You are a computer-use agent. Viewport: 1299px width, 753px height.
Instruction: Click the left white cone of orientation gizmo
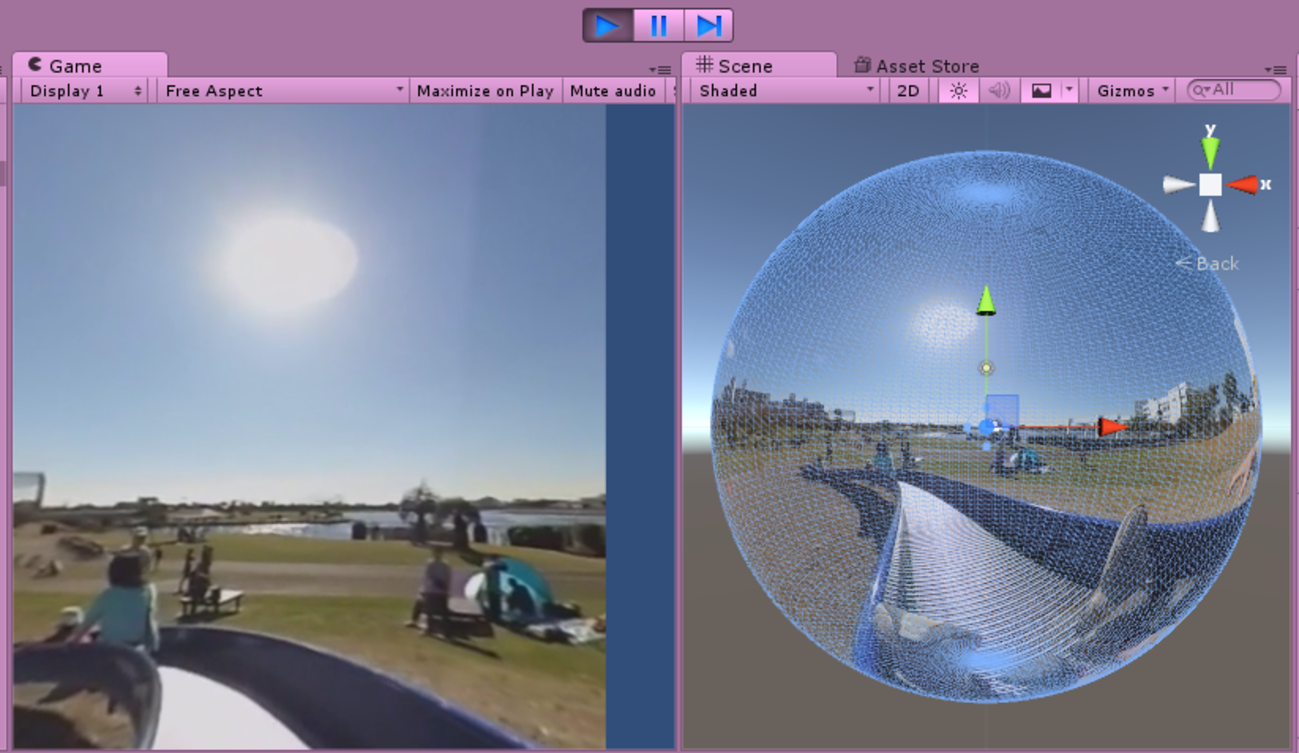(1179, 185)
